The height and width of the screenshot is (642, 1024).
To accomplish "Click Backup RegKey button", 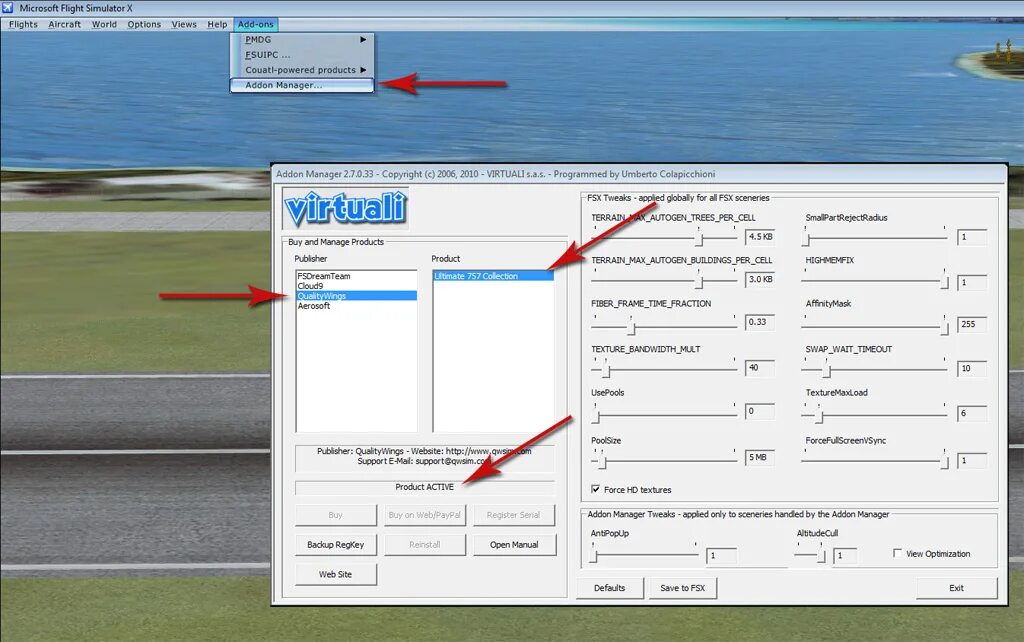I will tap(336, 545).
